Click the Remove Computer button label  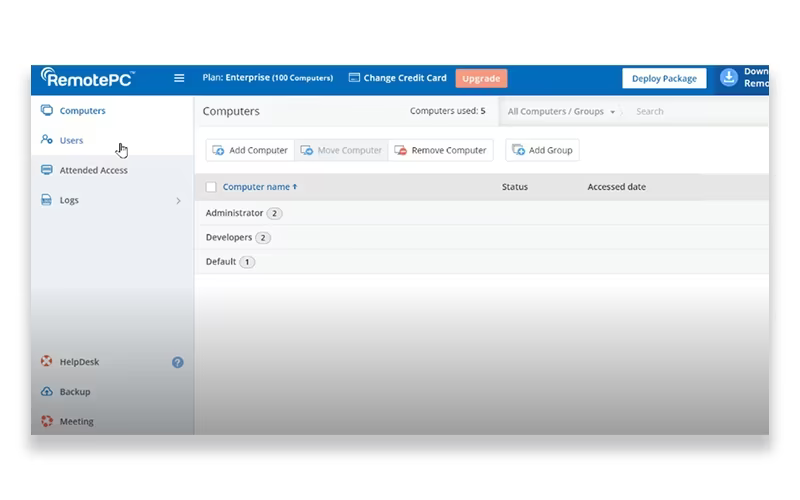(449, 151)
